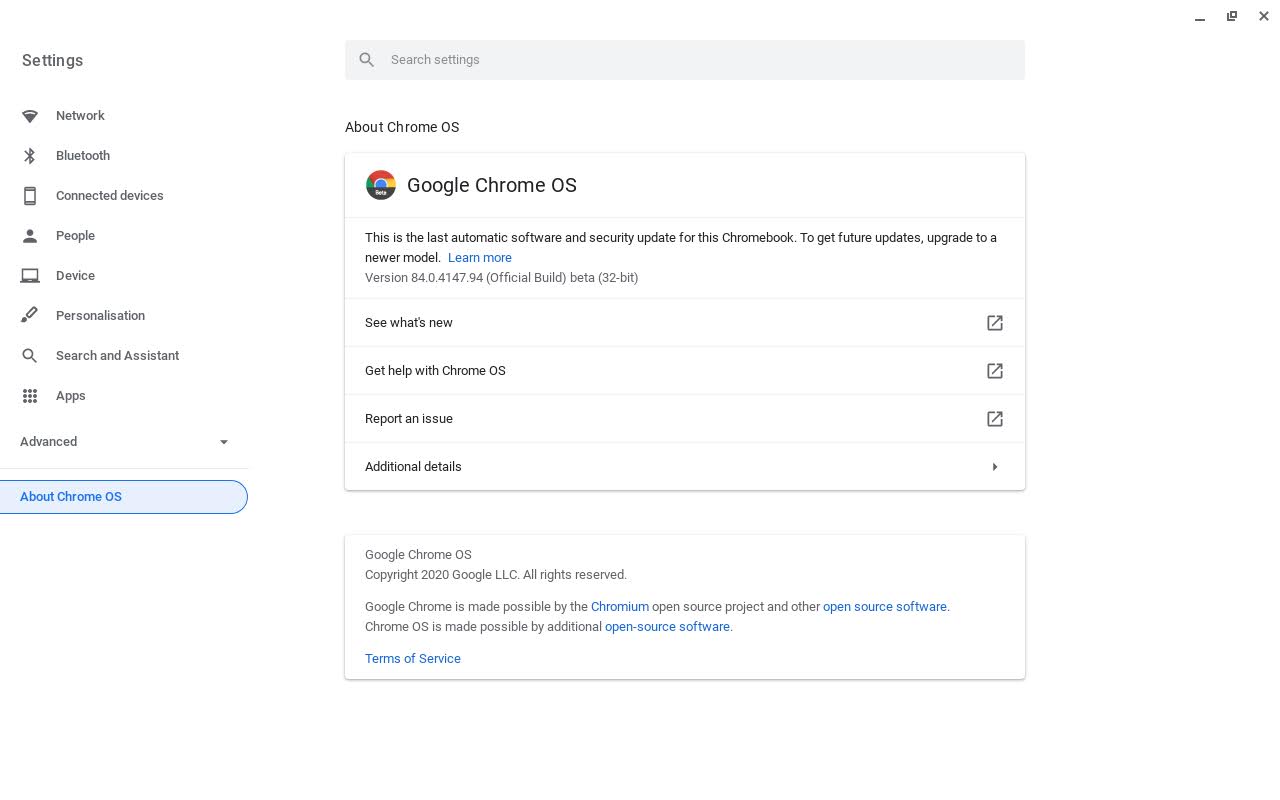Expand the Advanced label in sidebar
This screenshot has width=1280, height=800.
48,442
